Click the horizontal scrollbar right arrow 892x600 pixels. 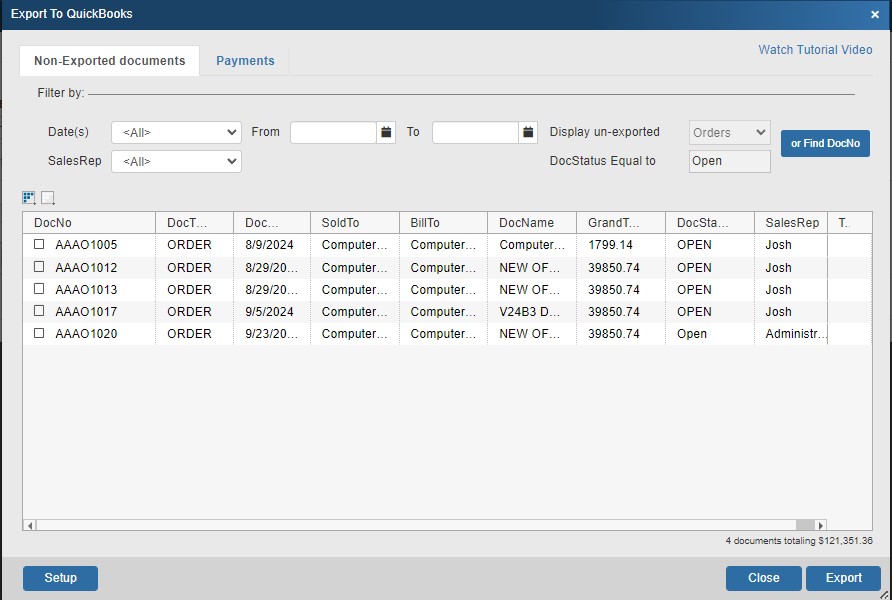(x=821, y=525)
